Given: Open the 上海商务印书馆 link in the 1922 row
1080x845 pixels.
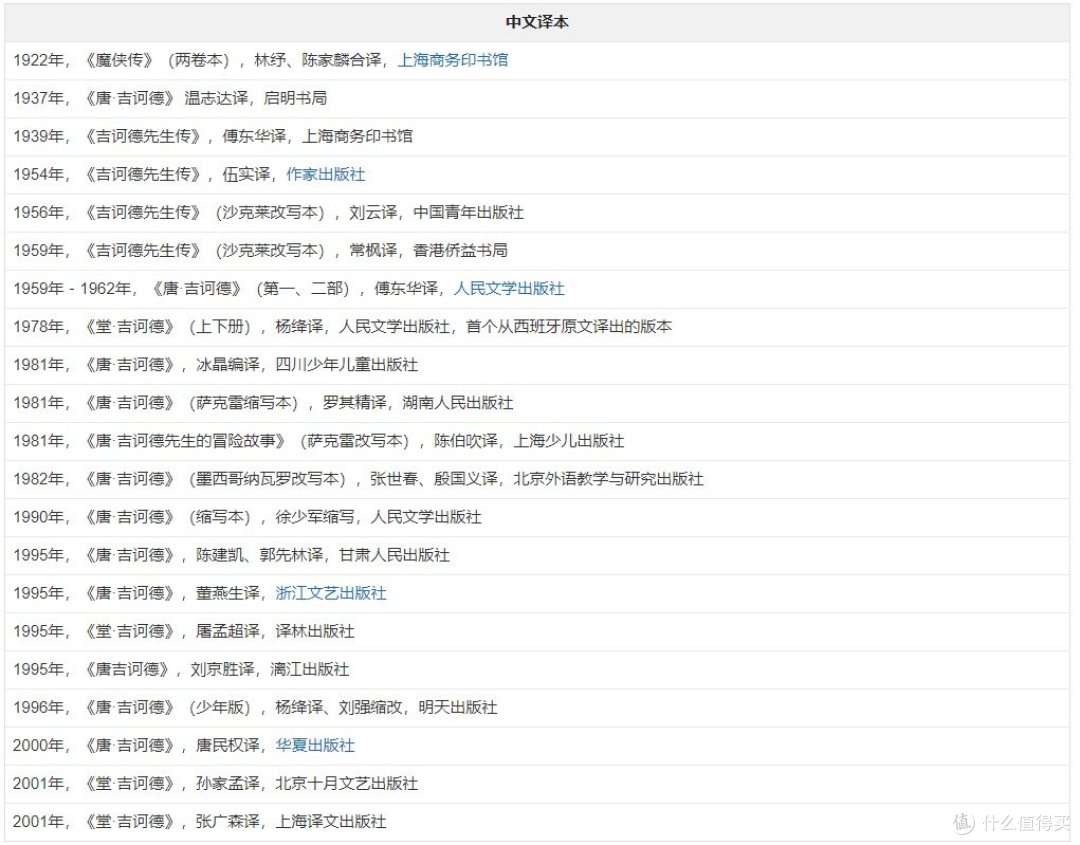Looking at the screenshot, I should [x=453, y=60].
